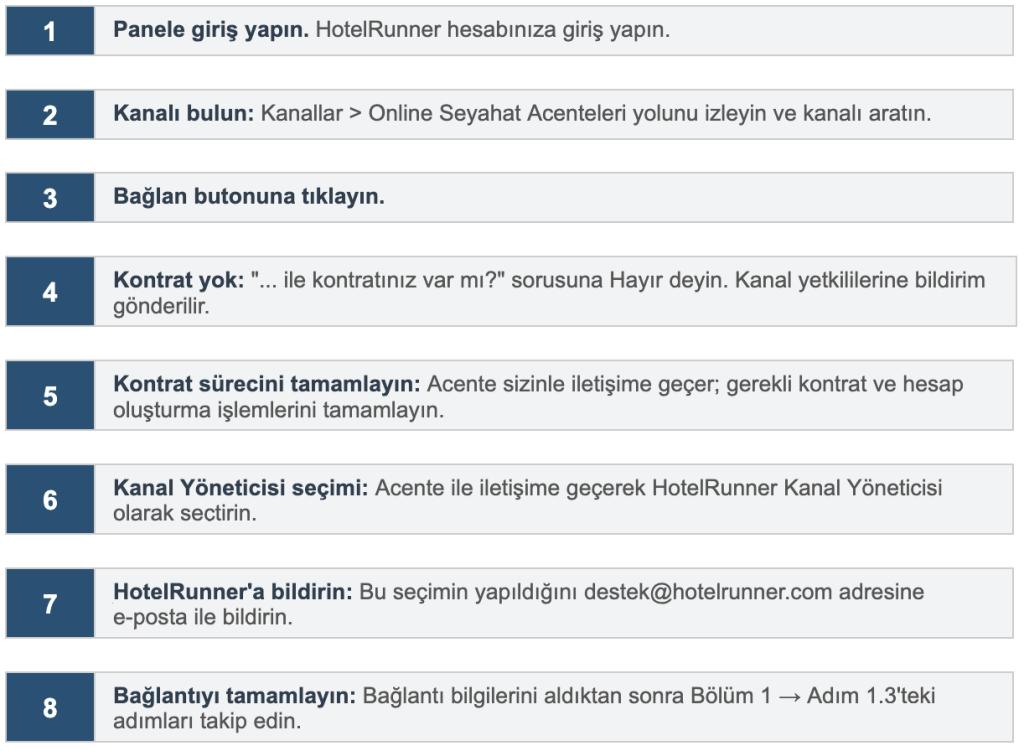Click the "HotelRunner'a bildirin:" heading
Viewport: 1024px width, 751px height.
[x=233, y=592]
